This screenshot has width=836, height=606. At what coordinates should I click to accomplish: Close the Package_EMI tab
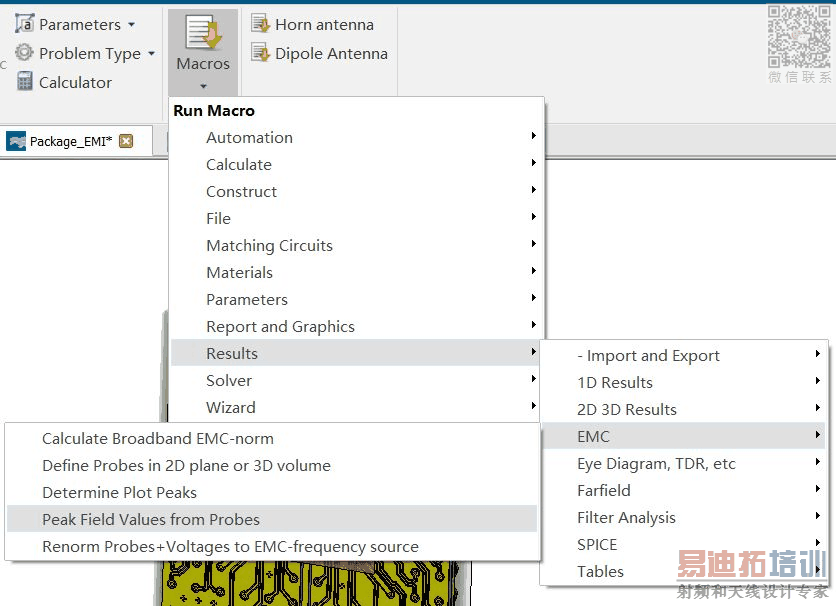point(126,141)
